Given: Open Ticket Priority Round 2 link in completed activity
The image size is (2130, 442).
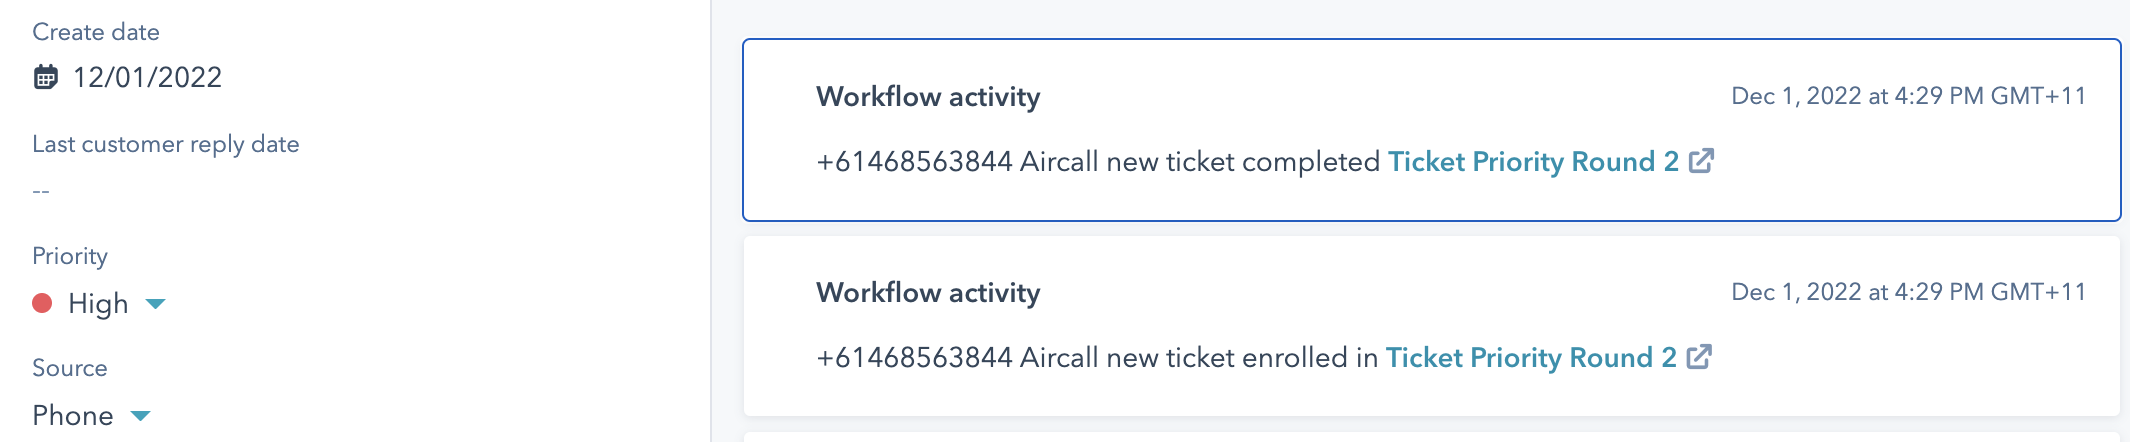Looking at the screenshot, I should click(1533, 161).
